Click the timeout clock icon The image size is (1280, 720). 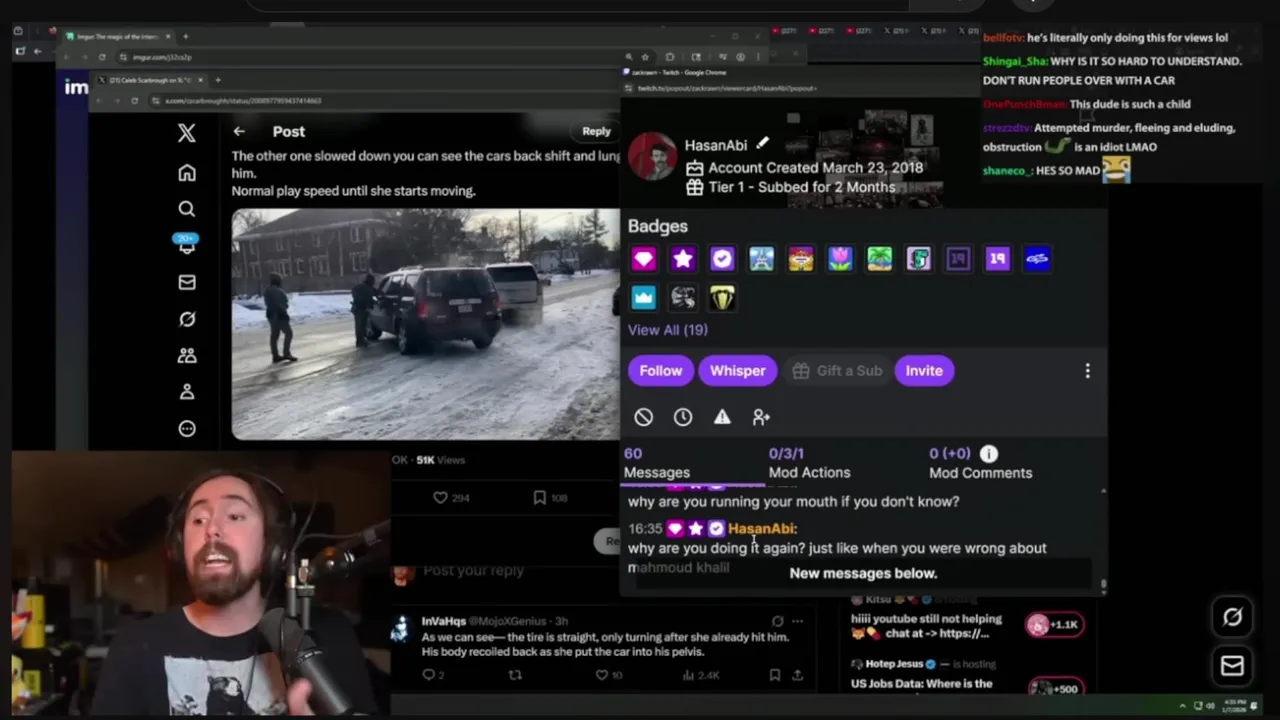point(683,417)
